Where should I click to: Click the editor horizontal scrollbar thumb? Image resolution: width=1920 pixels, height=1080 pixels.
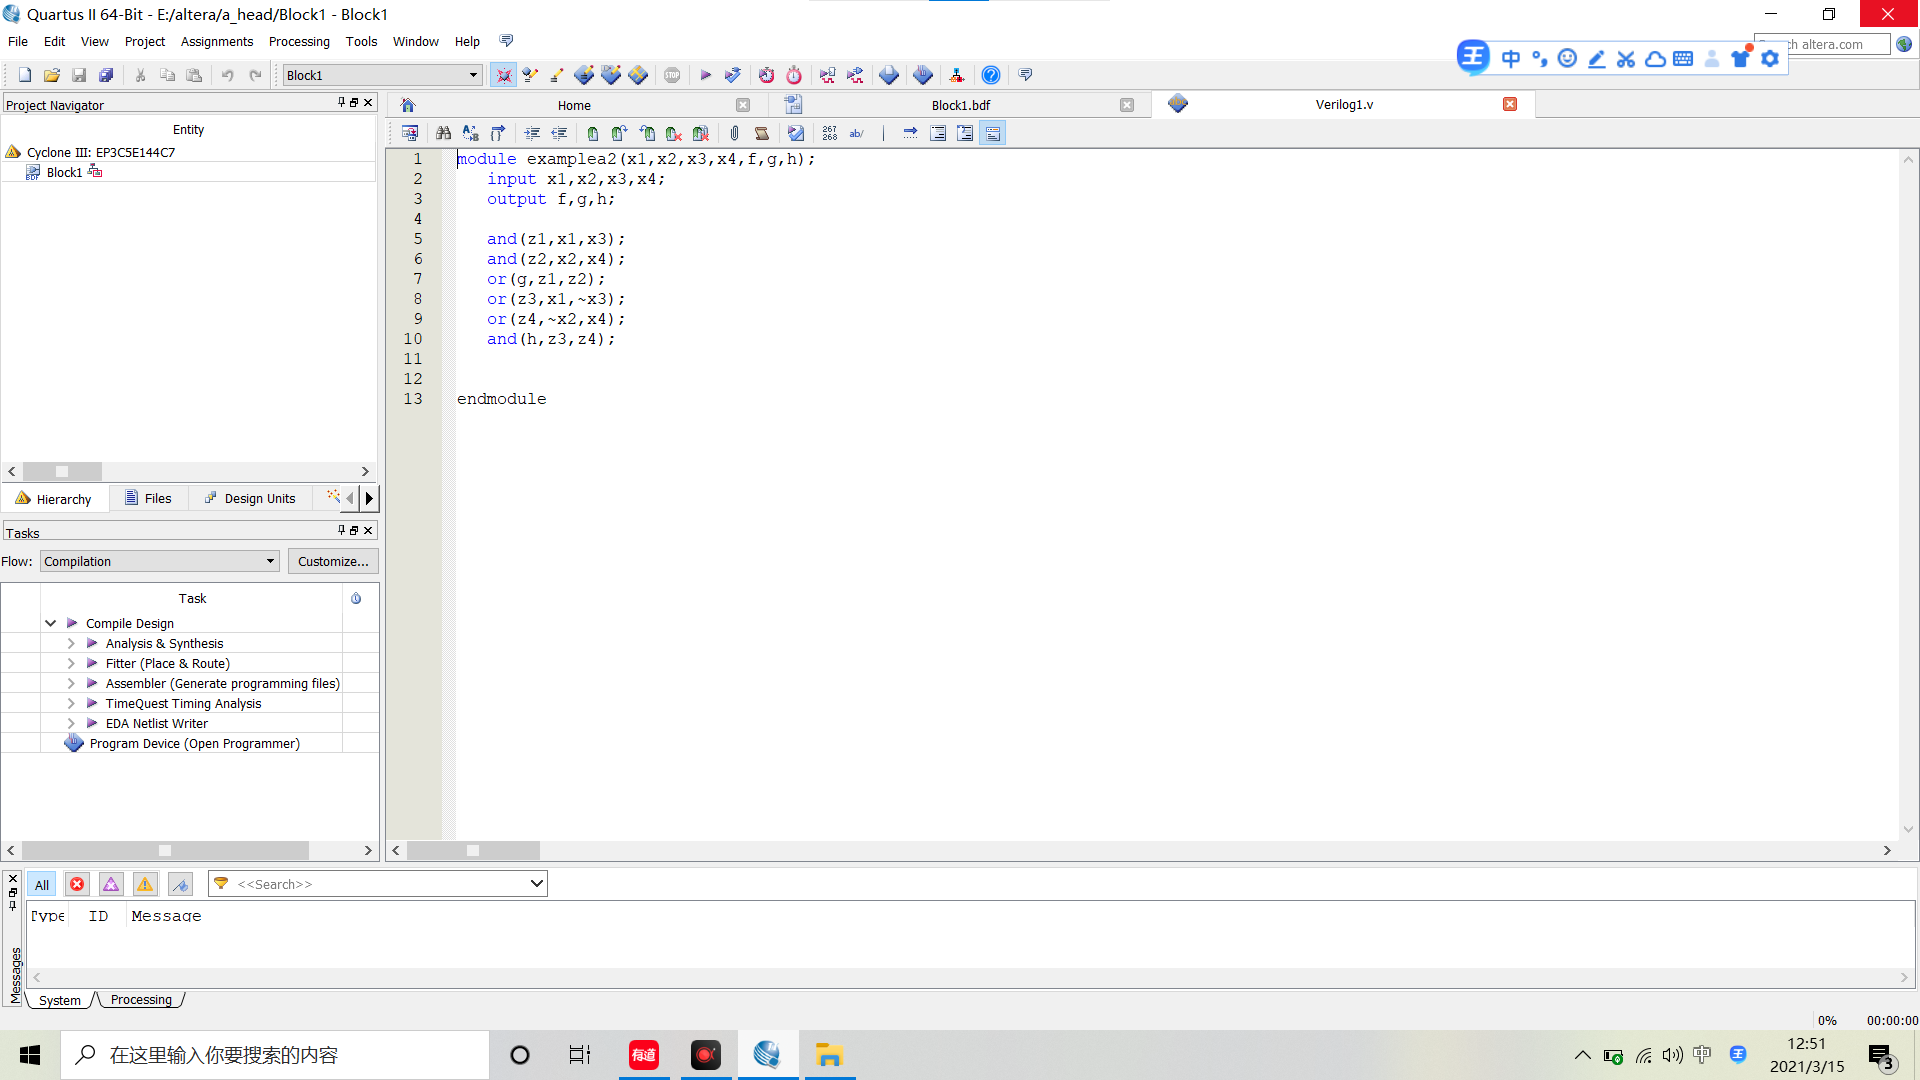pos(472,850)
